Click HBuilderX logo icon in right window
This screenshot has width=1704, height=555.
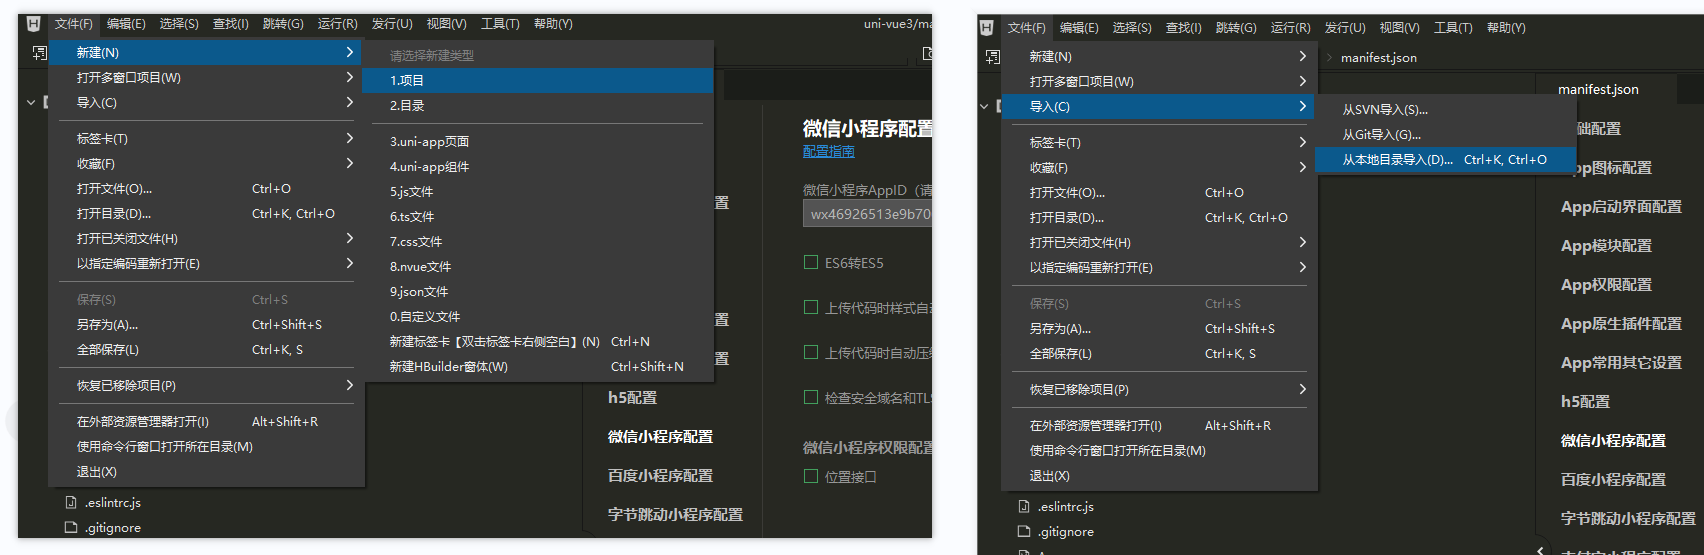tap(987, 28)
